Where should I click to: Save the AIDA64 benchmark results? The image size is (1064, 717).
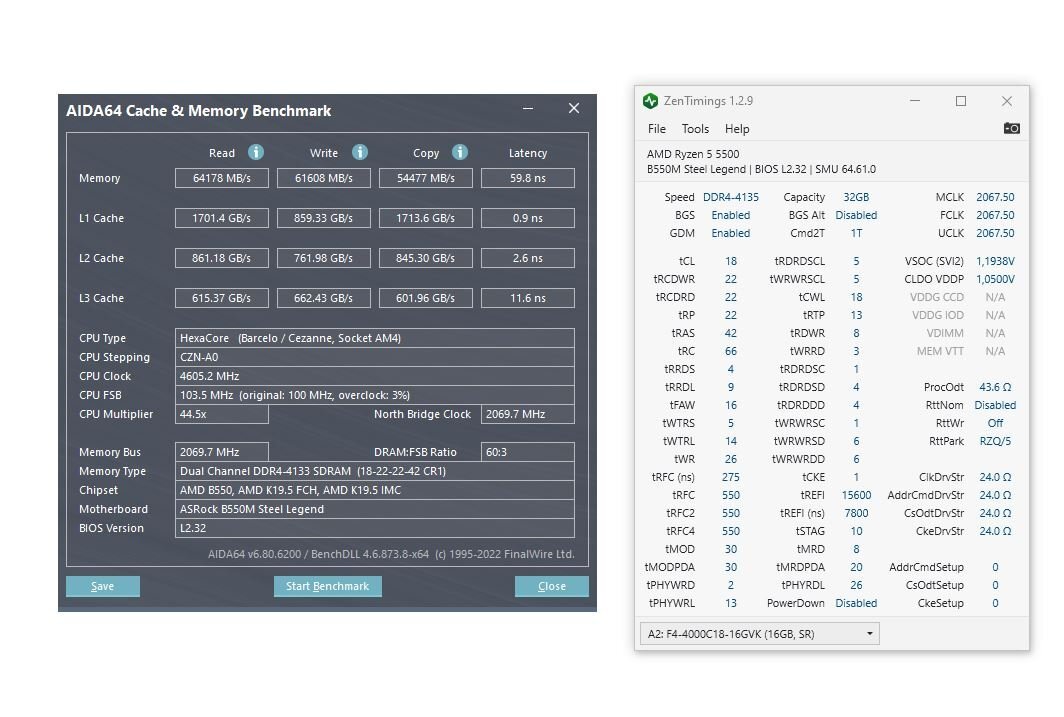coord(102,586)
